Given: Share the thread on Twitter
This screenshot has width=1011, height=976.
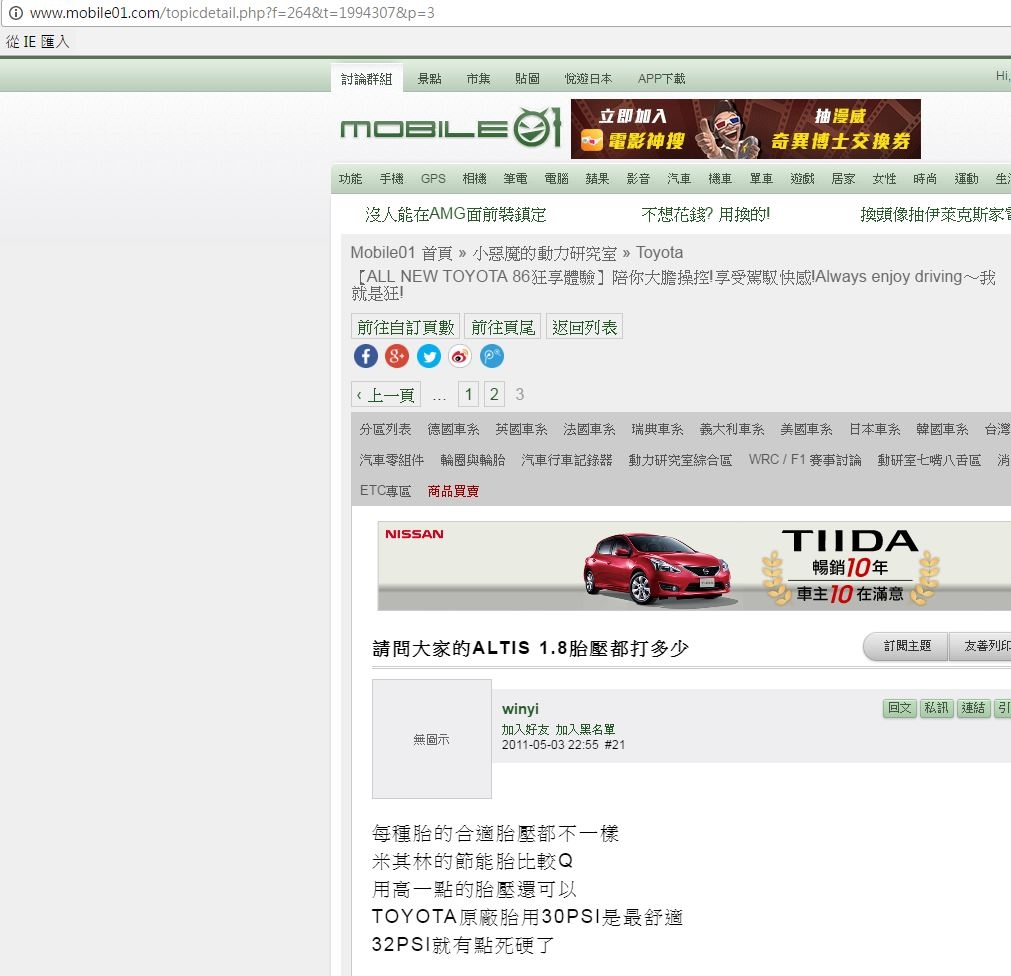Looking at the screenshot, I should [429, 356].
